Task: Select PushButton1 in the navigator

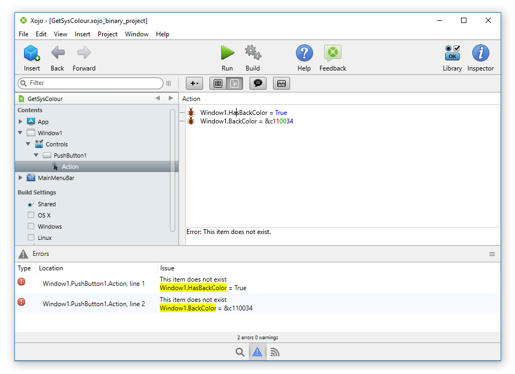Action: (x=70, y=155)
